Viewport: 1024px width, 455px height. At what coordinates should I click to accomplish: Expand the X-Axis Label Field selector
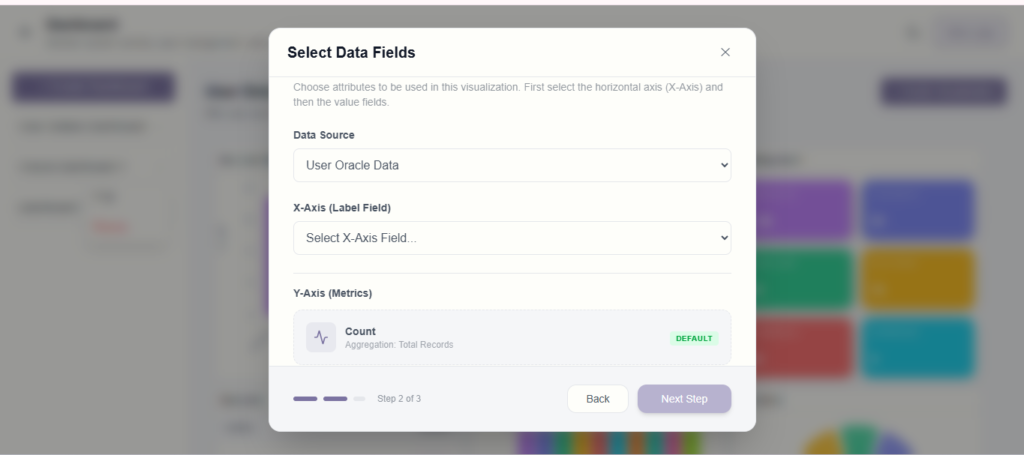512,238
